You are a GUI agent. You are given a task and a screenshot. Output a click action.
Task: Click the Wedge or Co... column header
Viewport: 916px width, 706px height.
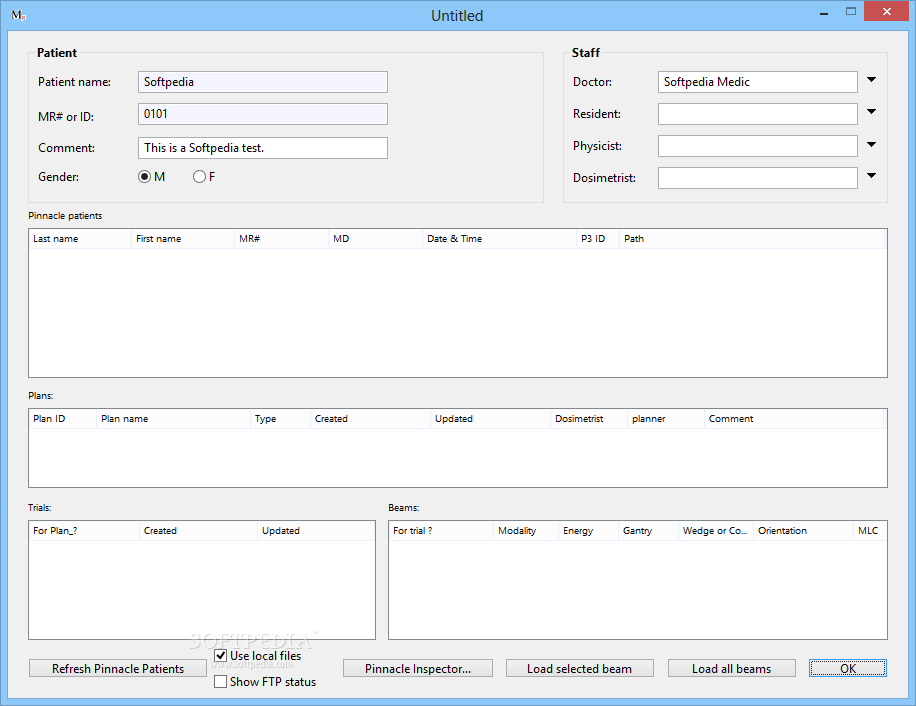pyautogui.click(x=716, y=530)
